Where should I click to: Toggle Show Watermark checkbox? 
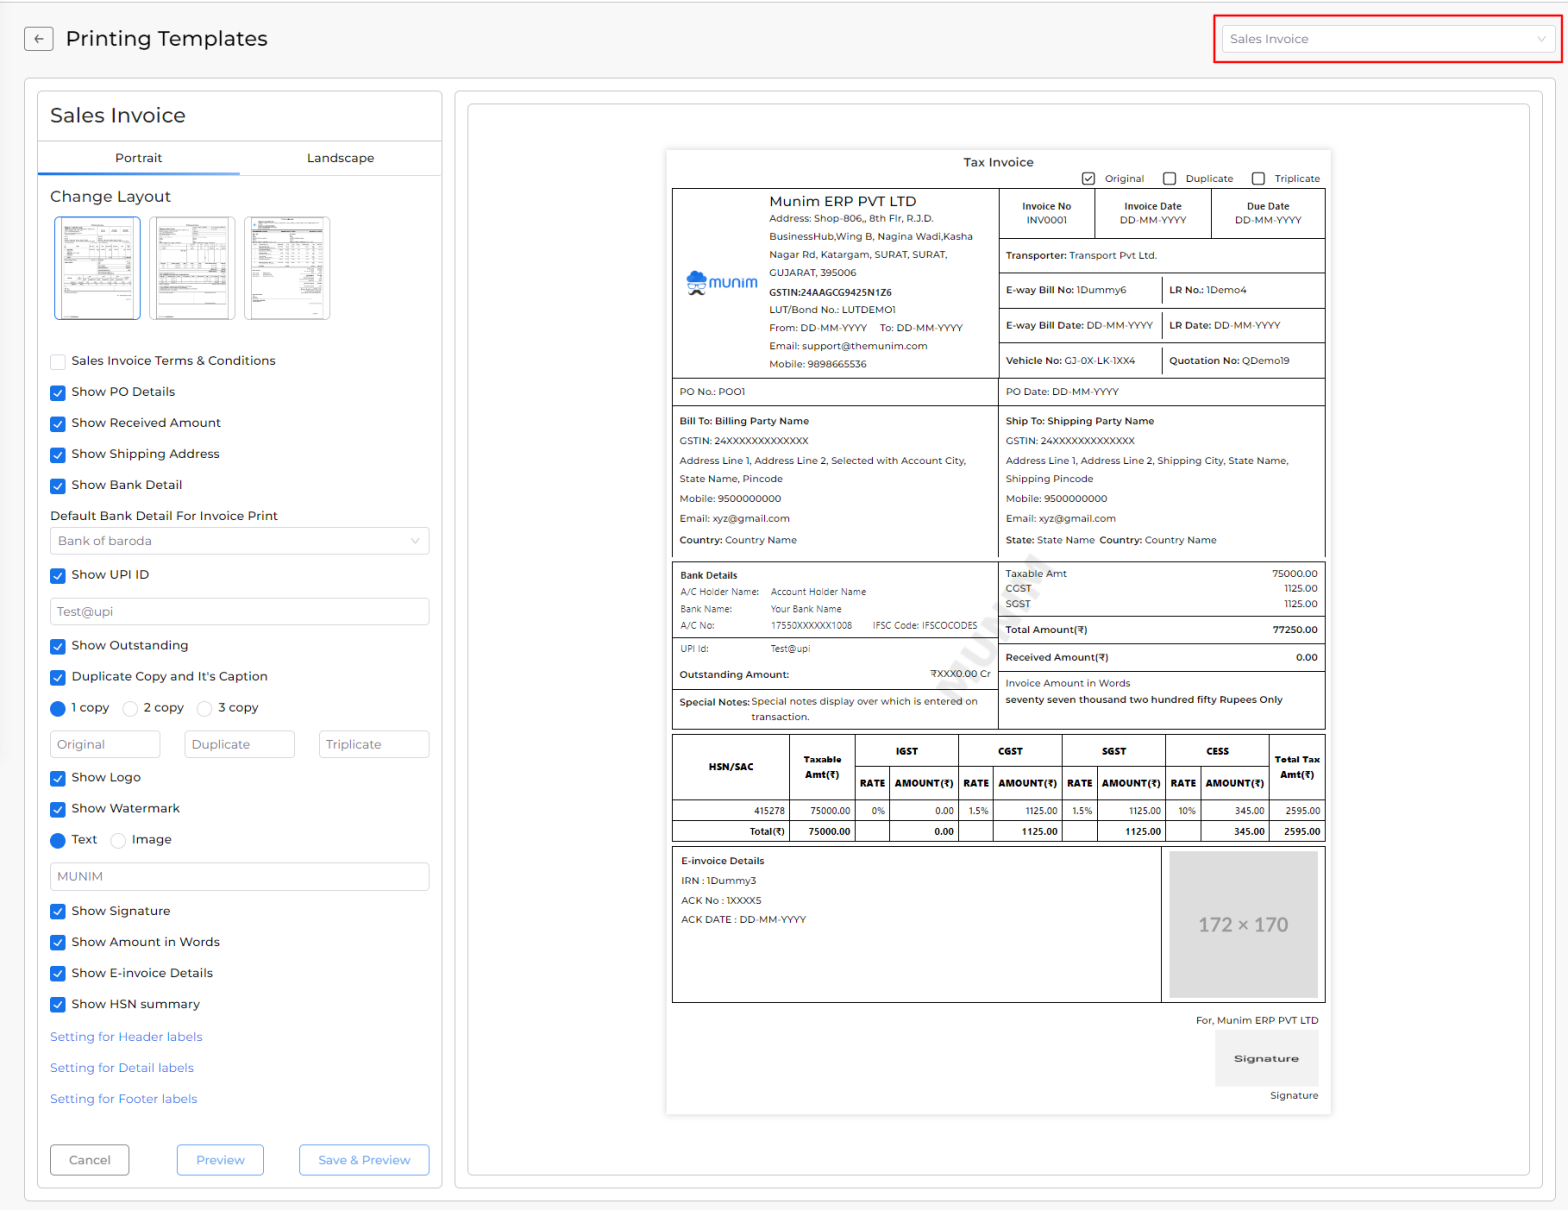click(x=58, y=809)
